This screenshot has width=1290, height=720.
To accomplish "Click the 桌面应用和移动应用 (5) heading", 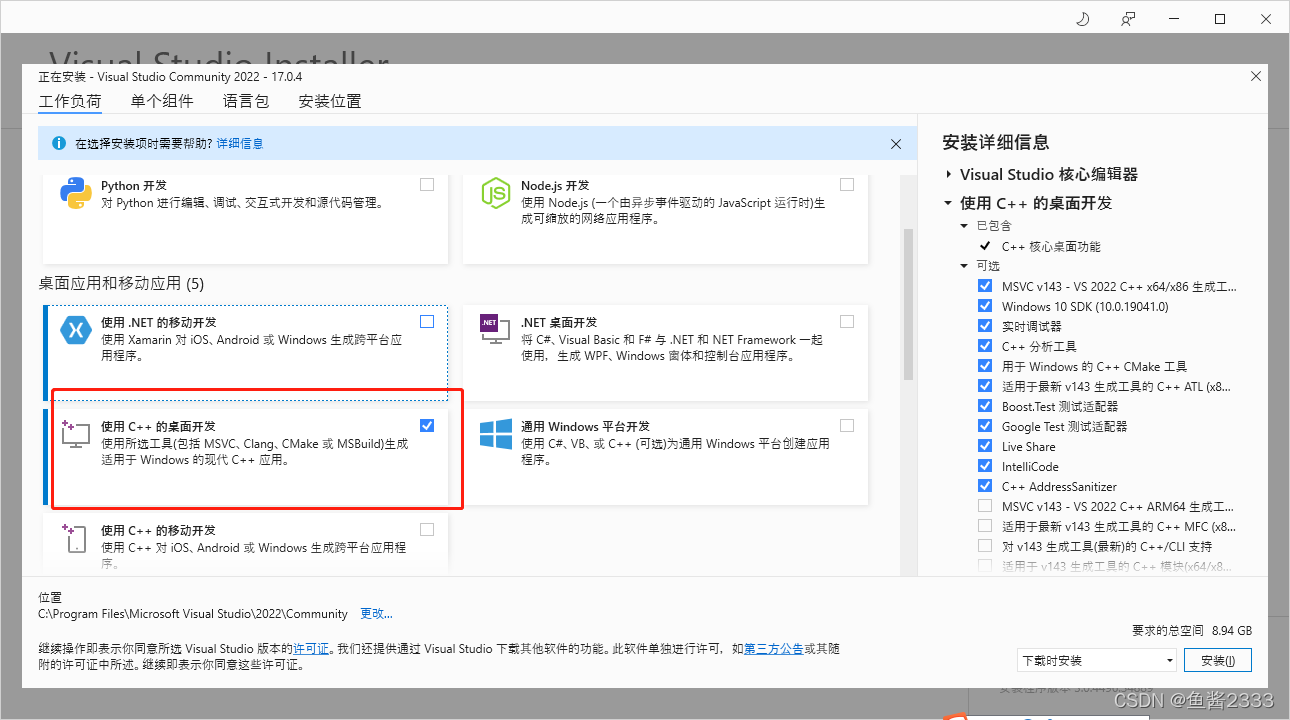I will 121,284.
